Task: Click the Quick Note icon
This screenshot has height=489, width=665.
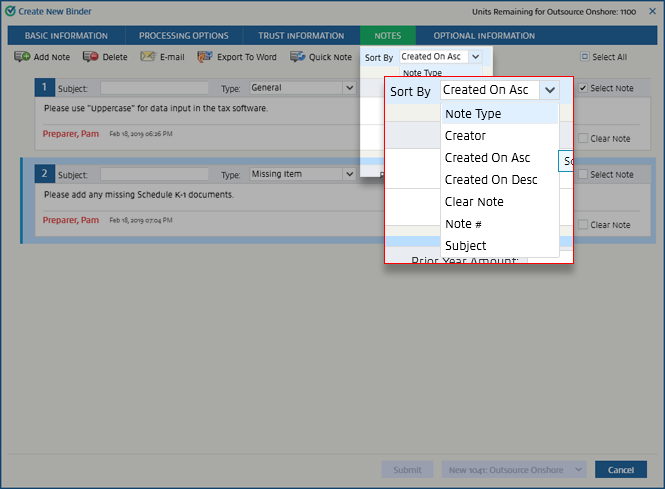Action: coord(298,57)
